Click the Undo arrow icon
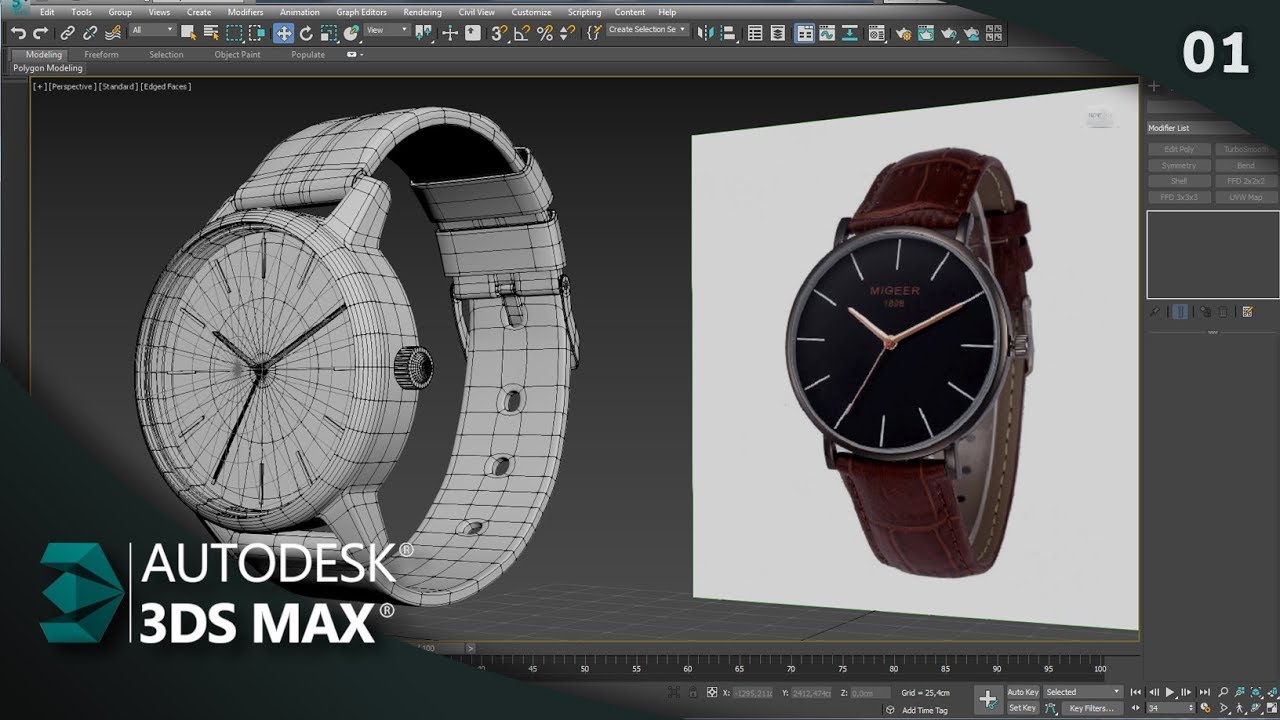1280x720 pixels. (x=18, y=33)
